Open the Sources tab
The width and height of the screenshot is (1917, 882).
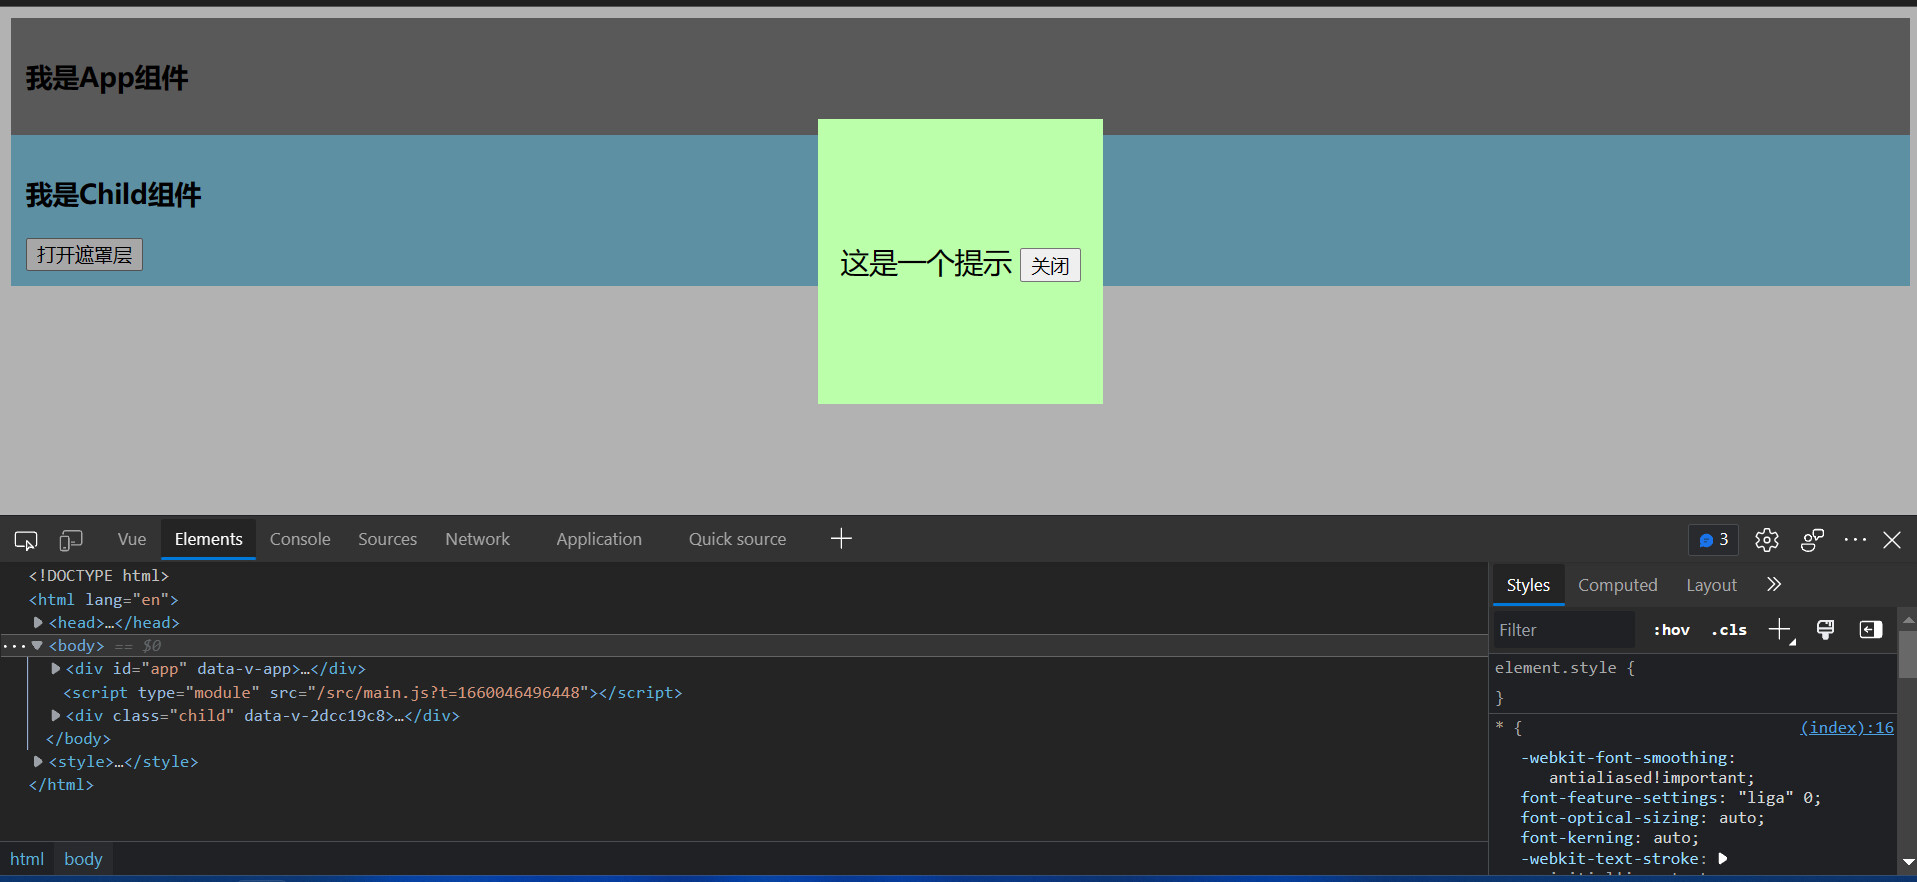[388, 539]
